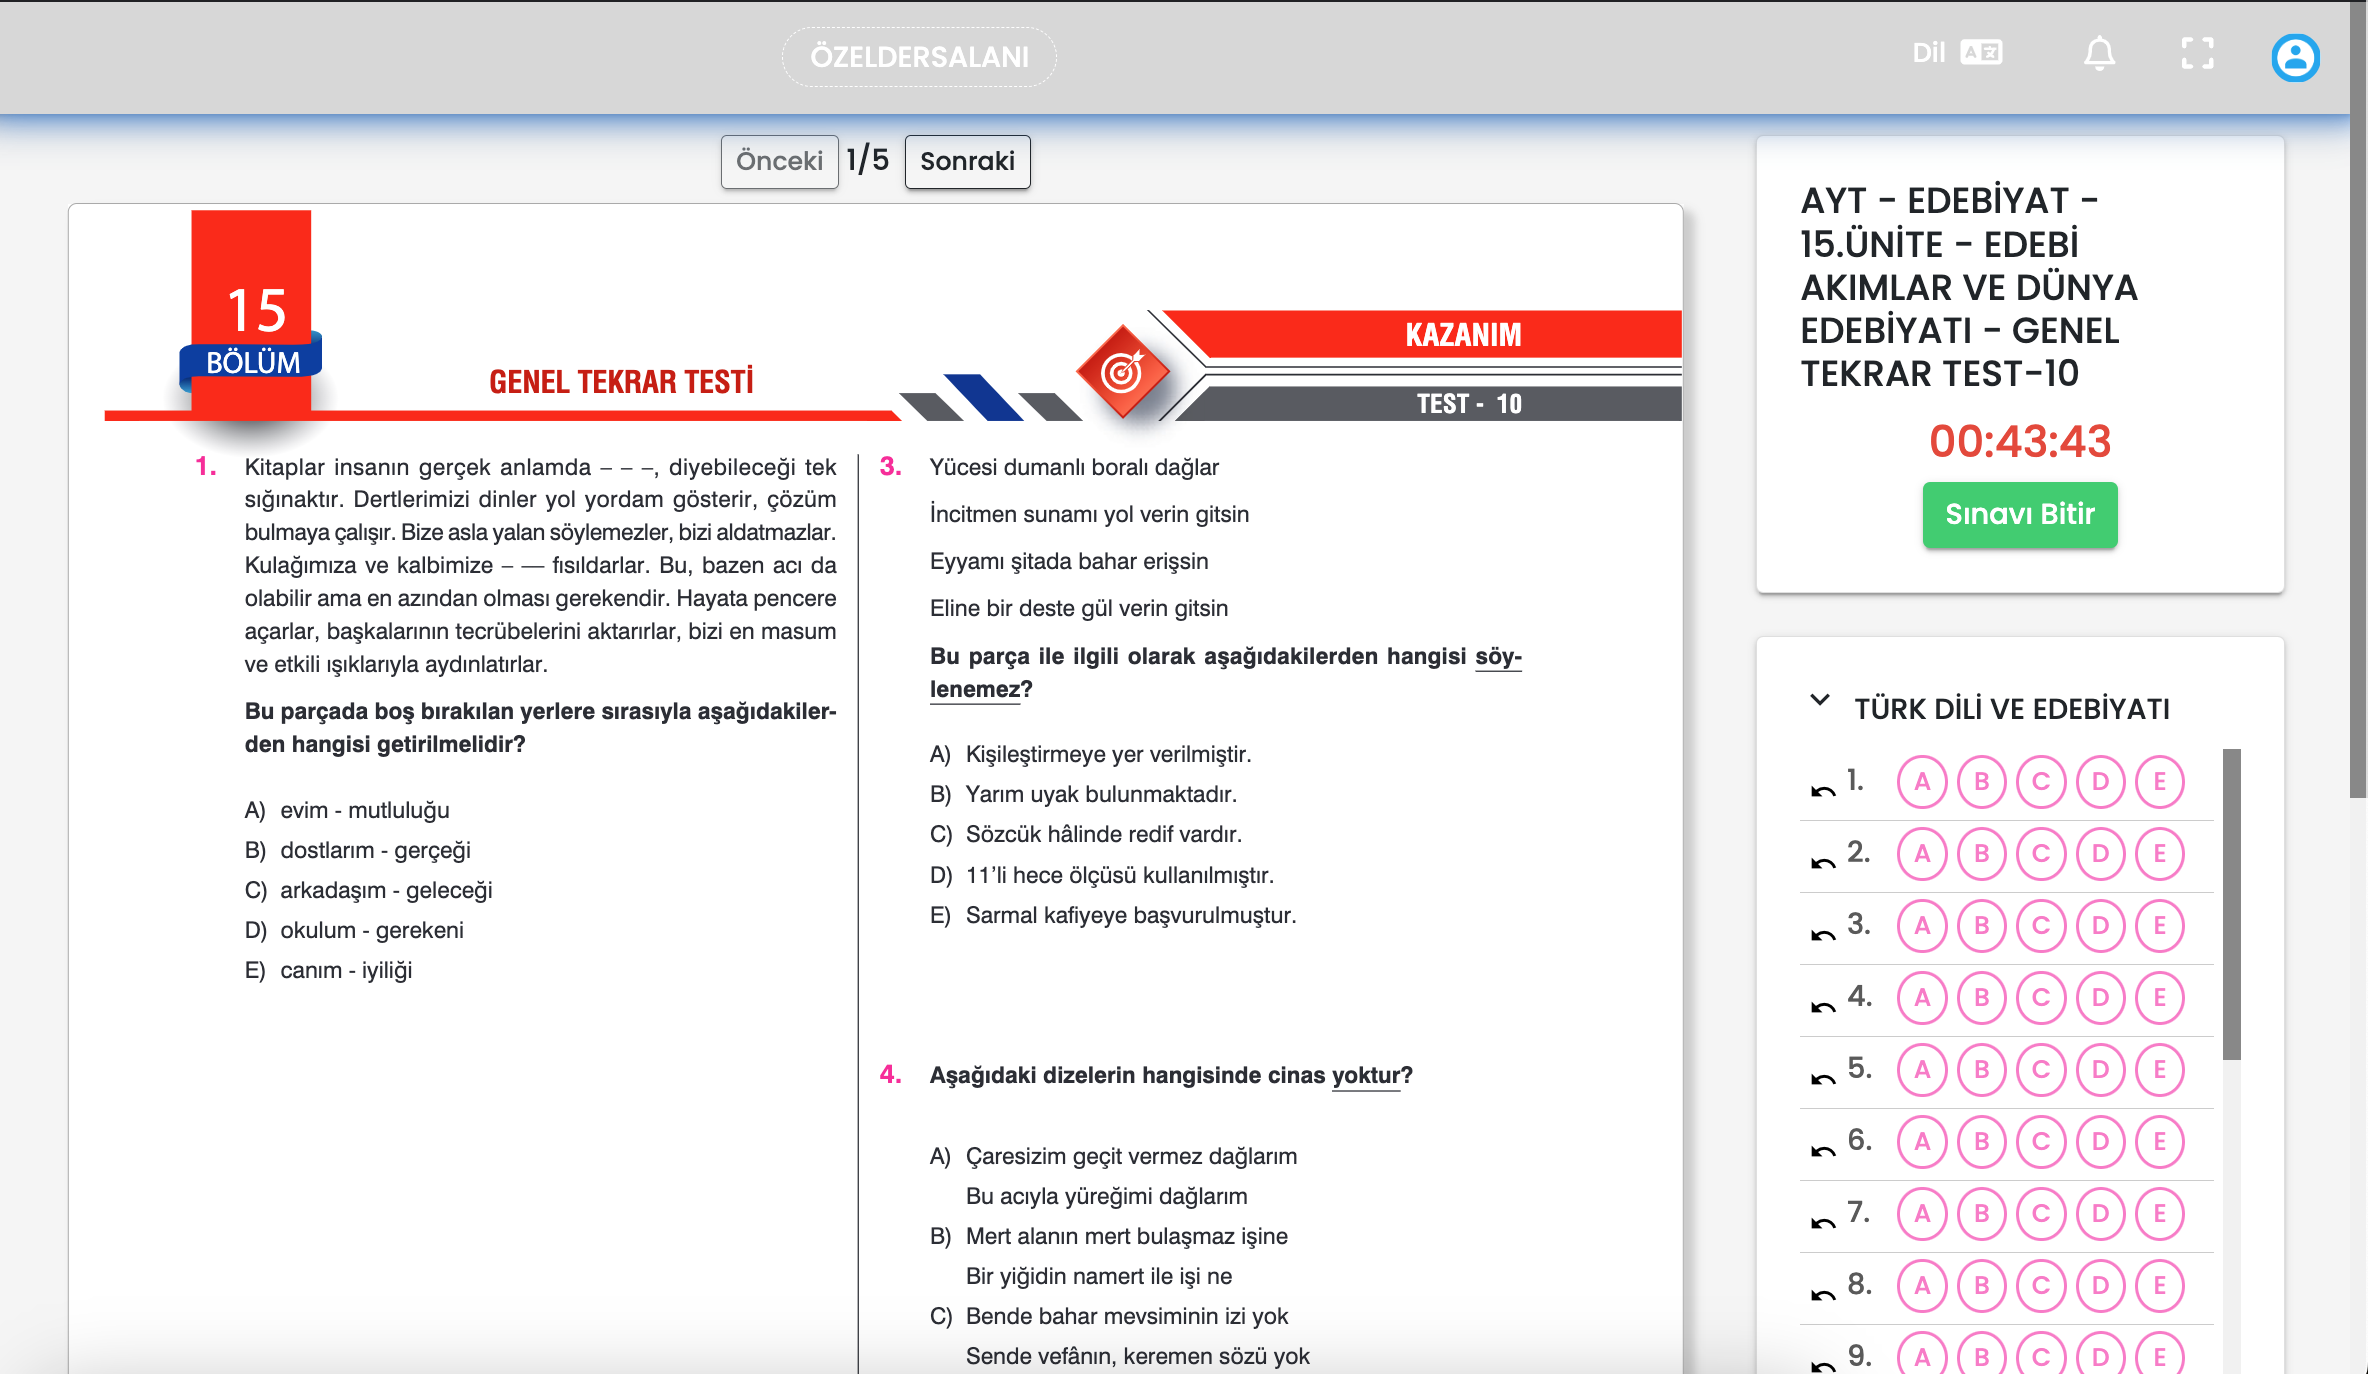Undo the selection for question 7
The image size is (2368, 1374).
pyautogui.click(x=1823, y=1223)
